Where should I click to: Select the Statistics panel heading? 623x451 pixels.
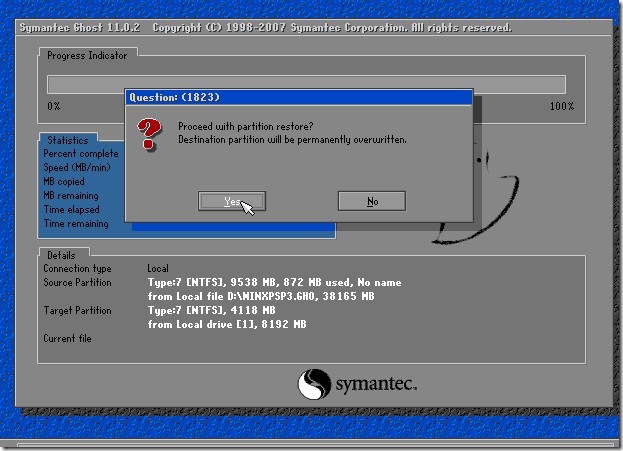(x=68, y=140)
